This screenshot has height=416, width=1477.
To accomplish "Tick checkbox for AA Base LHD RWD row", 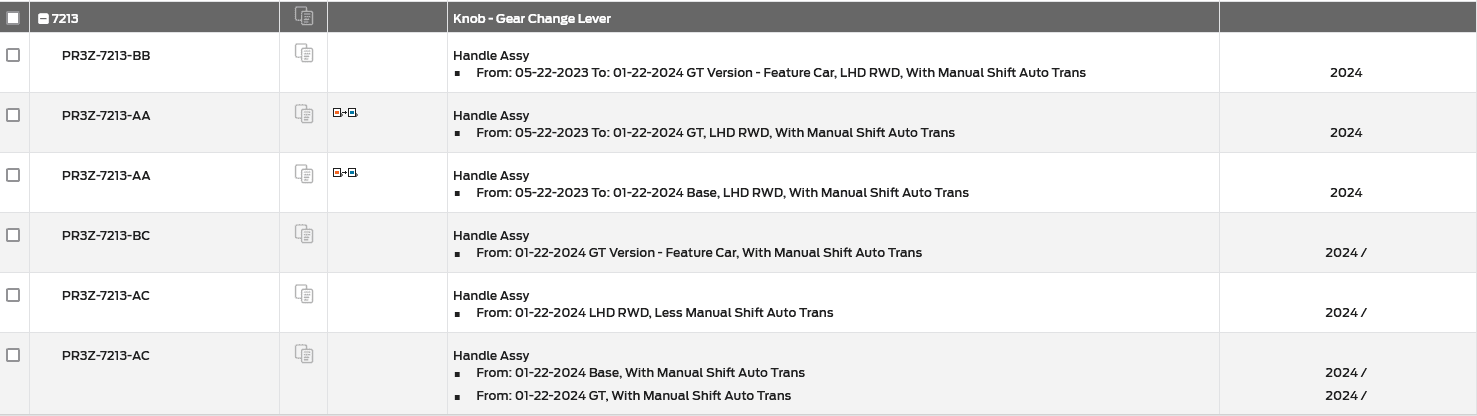I will point(13,175).
